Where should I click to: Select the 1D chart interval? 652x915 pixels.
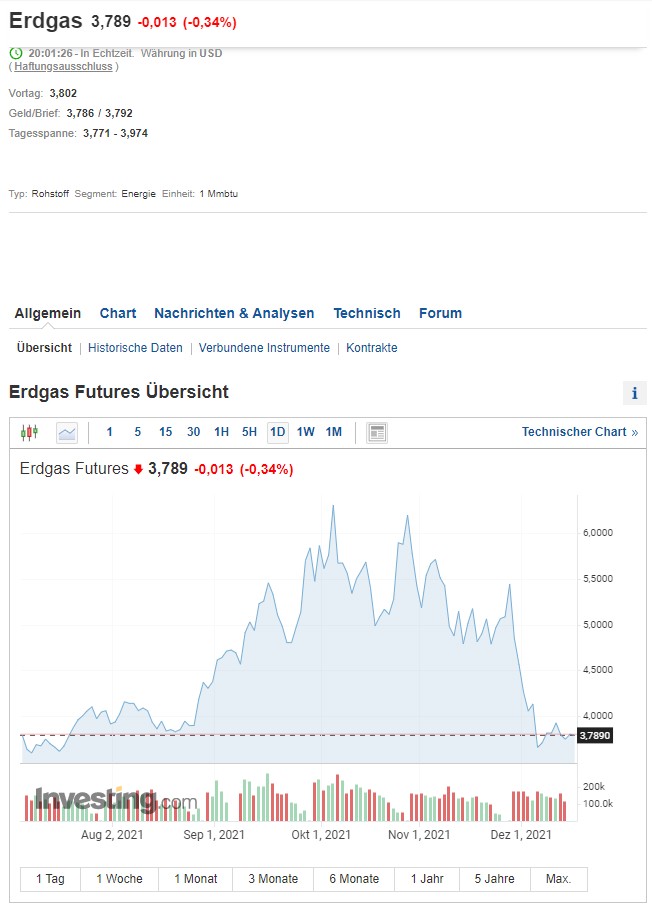[278, 432]
